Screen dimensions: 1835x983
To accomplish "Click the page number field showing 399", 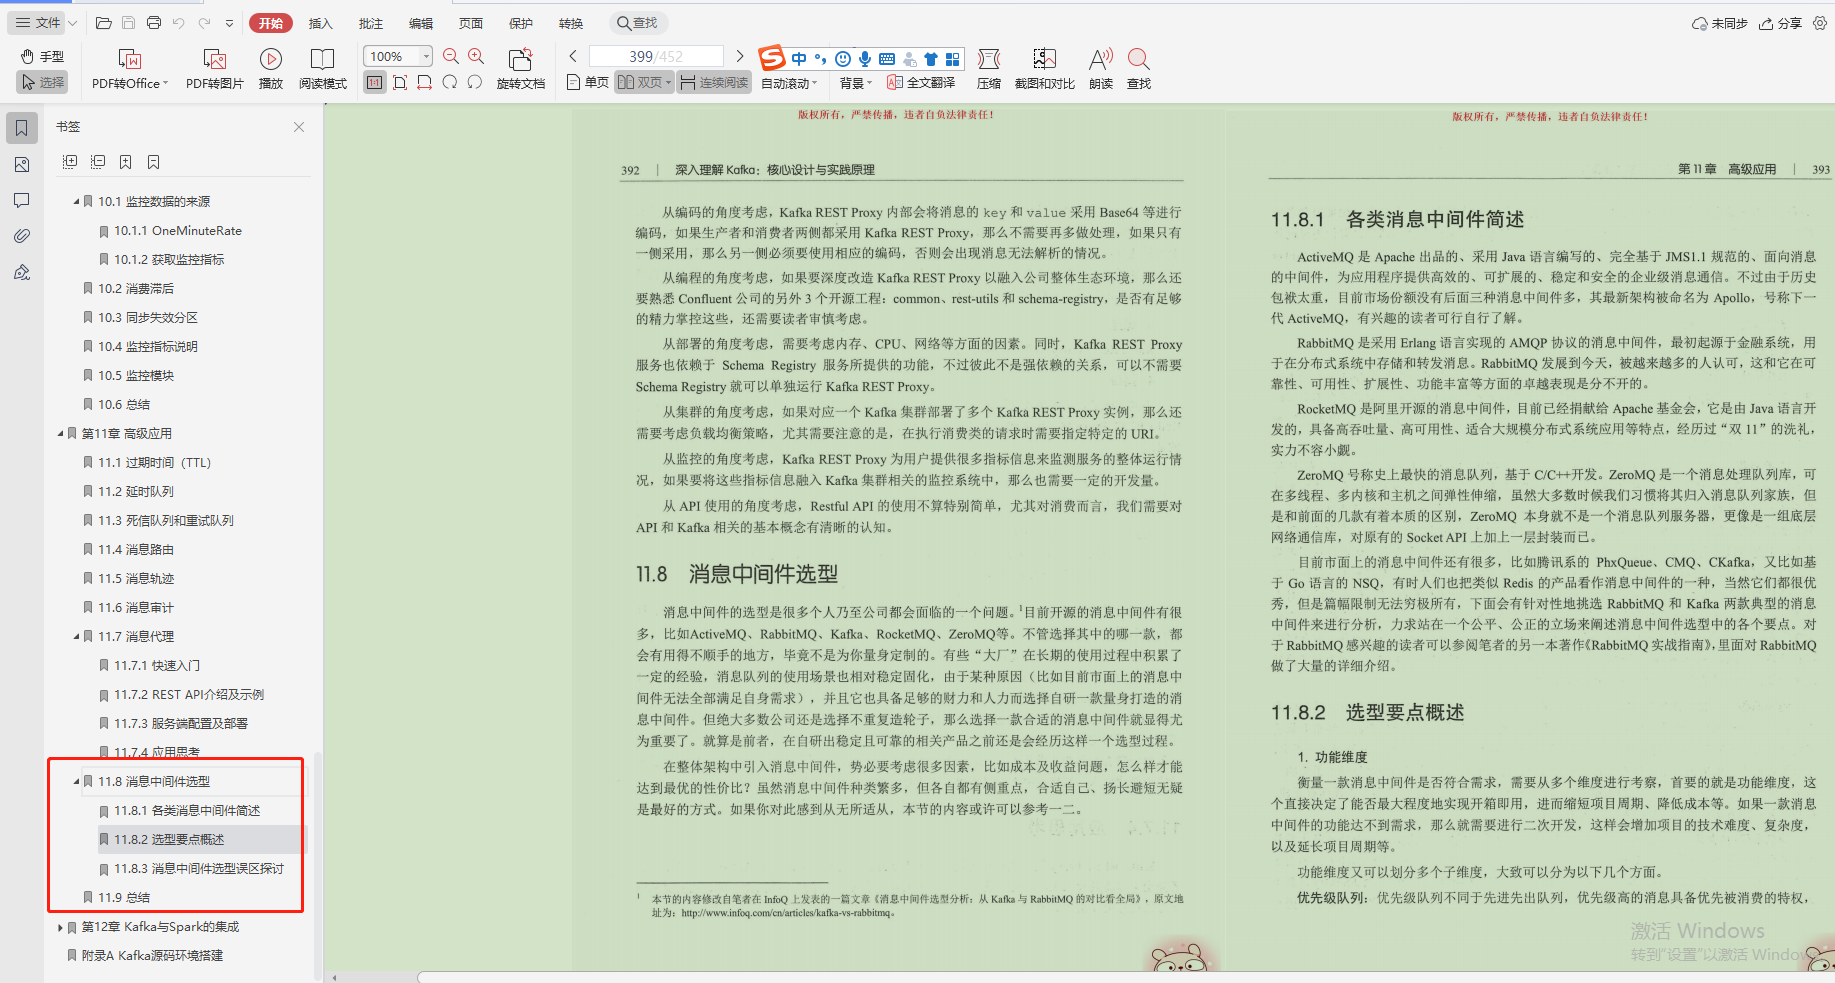I will (656, 56).
